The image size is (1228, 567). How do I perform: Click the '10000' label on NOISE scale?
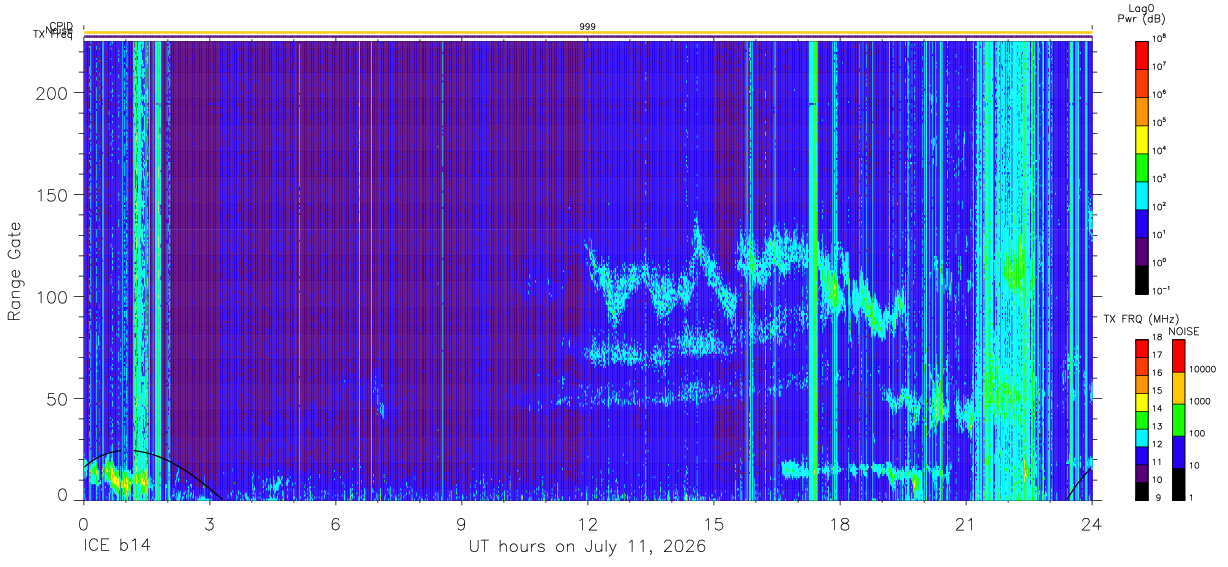coord(1202,370)
